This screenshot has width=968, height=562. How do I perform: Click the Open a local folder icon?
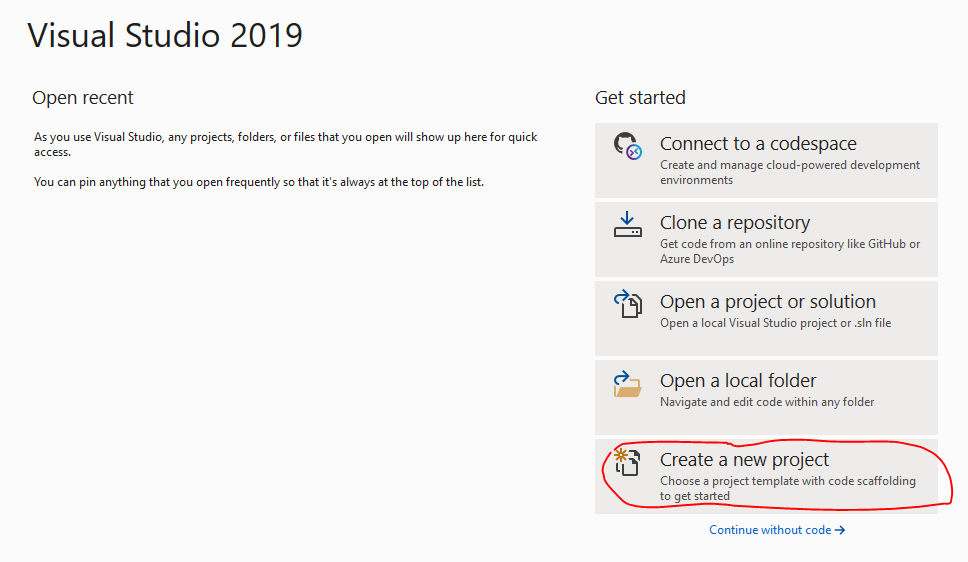tap(627, 384)
